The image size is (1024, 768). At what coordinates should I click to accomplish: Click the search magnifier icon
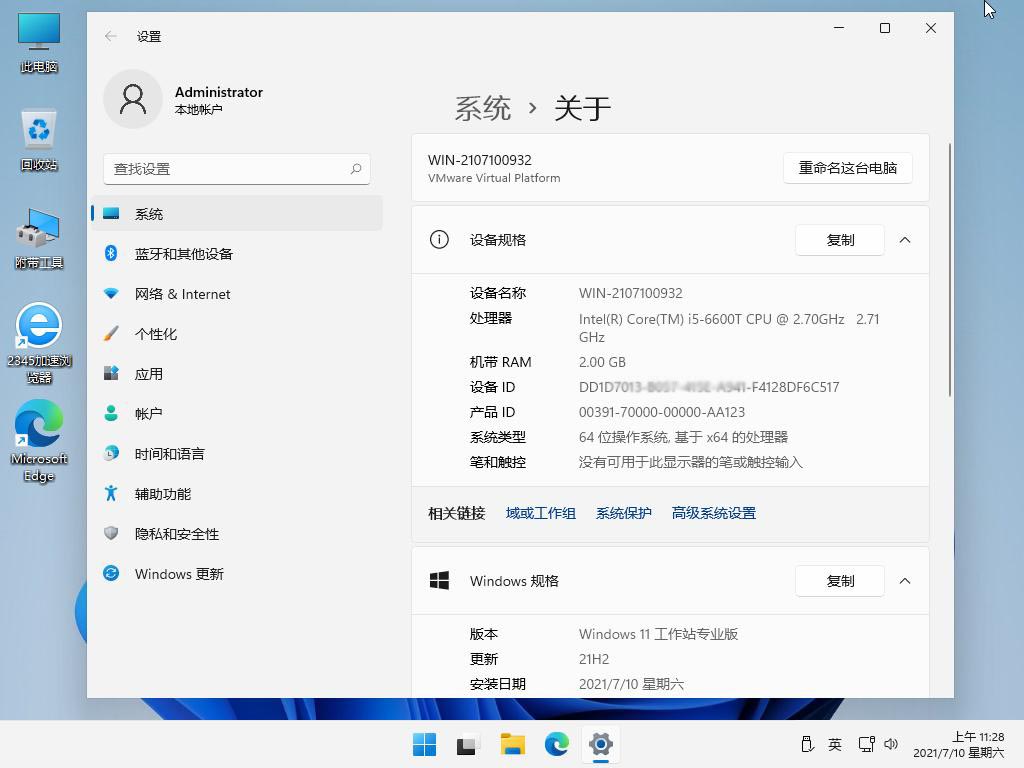tap(356, 169)
